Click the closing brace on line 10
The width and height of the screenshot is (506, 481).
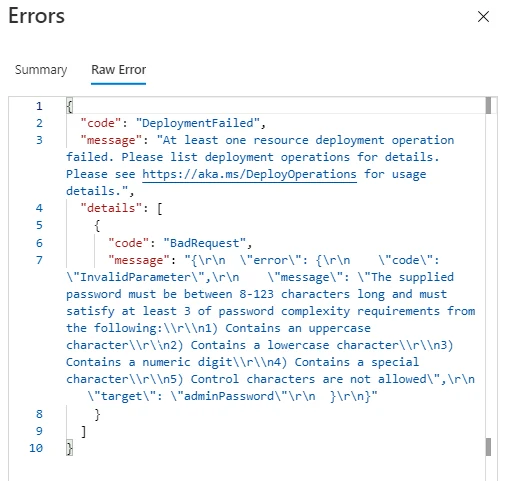click(69, 448)
